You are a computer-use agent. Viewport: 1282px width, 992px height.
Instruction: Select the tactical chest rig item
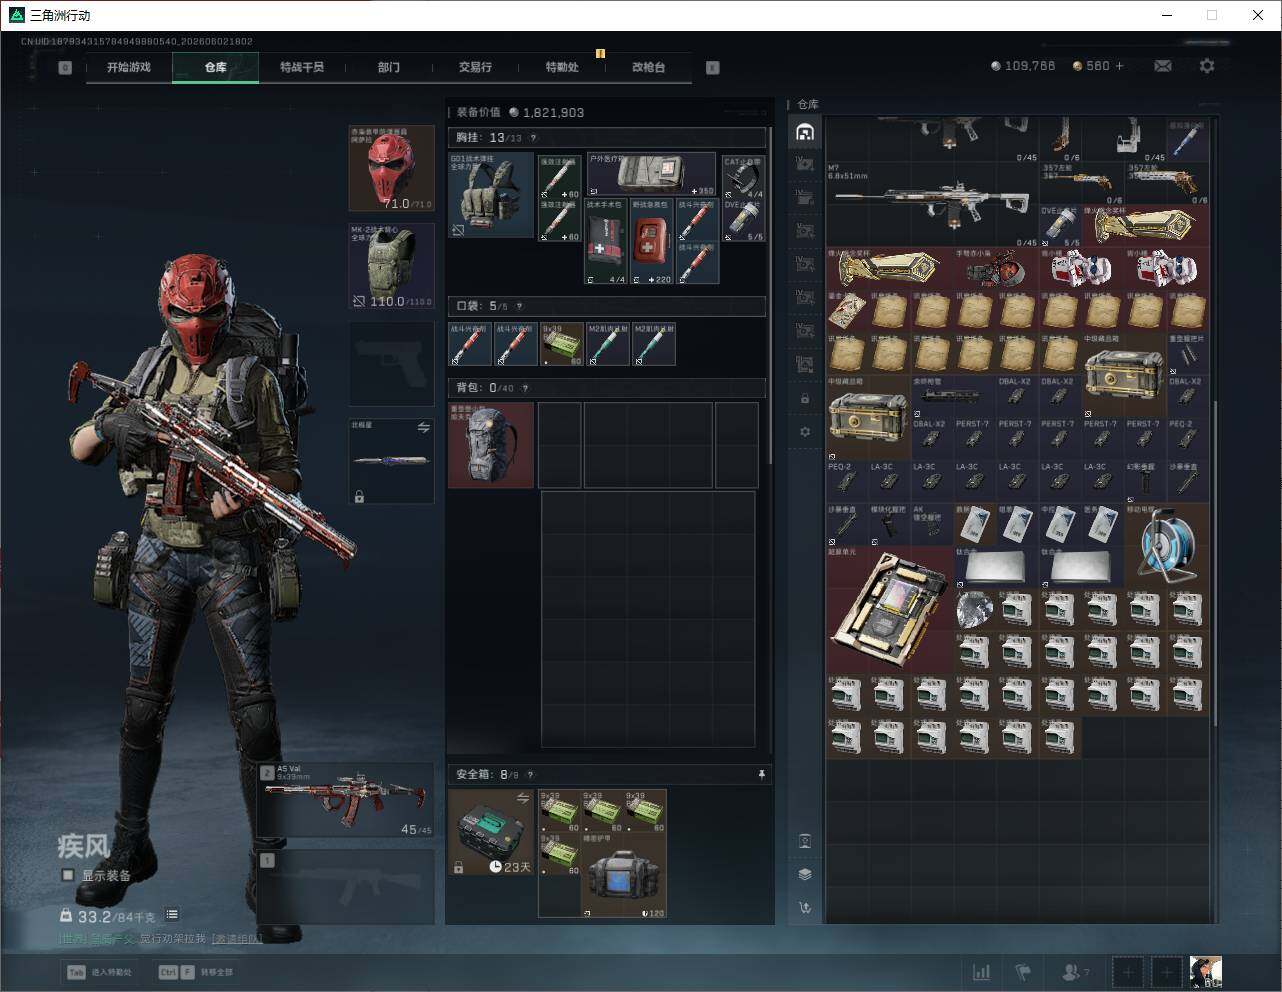[491, 195]
